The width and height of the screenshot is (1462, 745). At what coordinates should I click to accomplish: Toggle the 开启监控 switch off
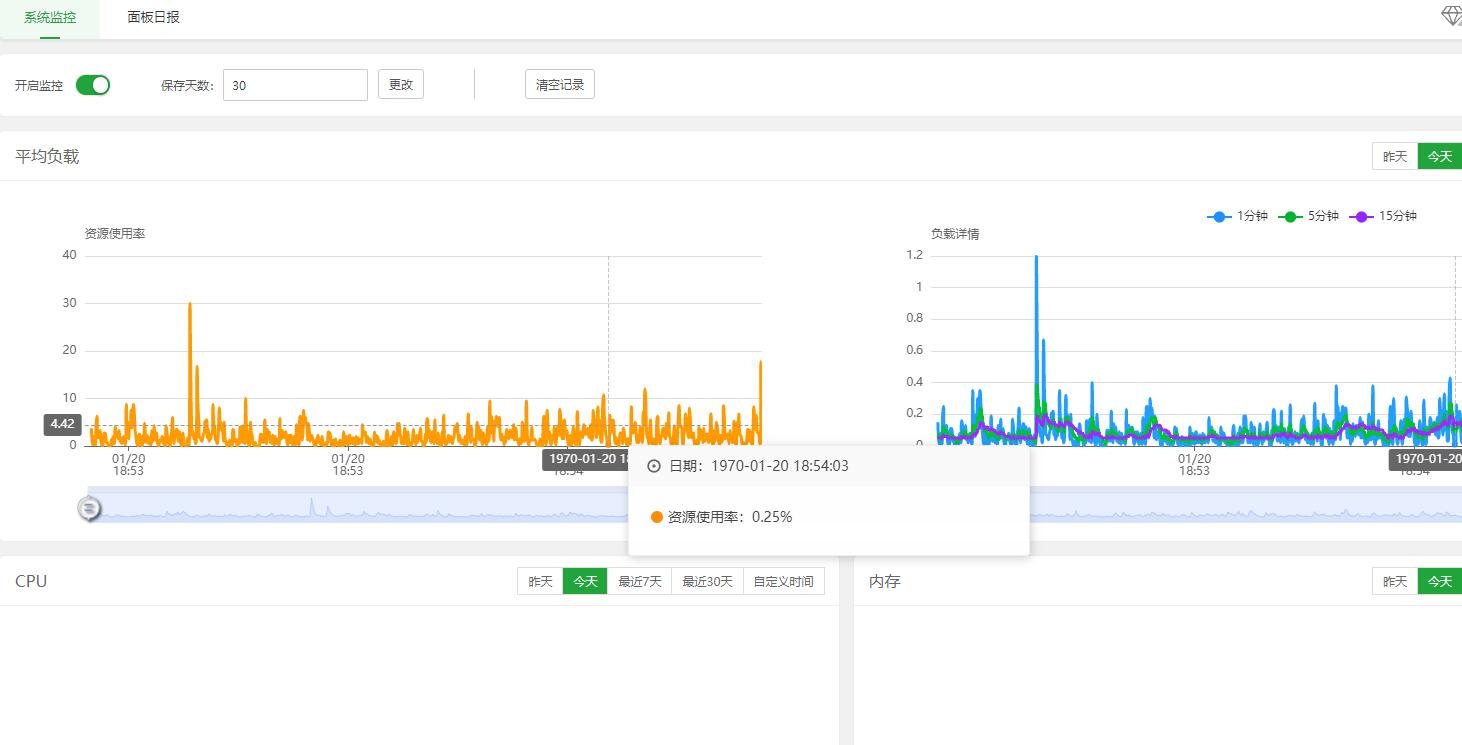coord(93,85)
